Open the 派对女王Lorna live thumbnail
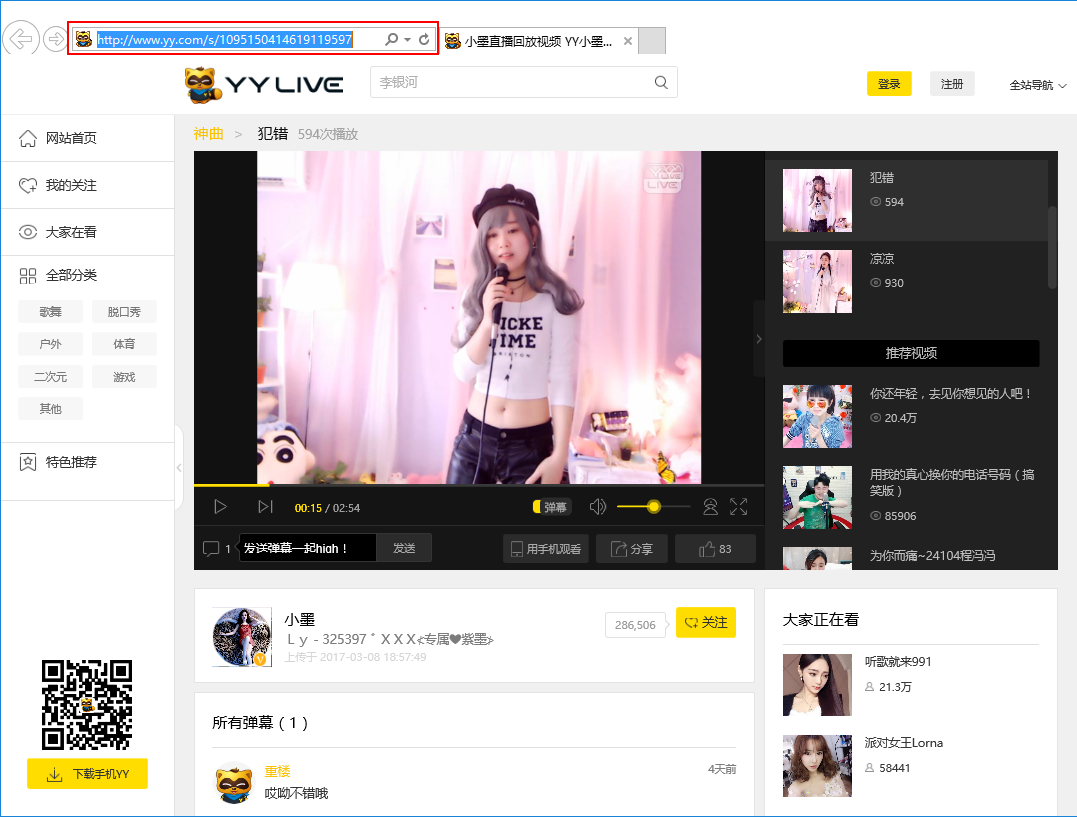This screenshot has width=1077, height=817. (817, 766)
